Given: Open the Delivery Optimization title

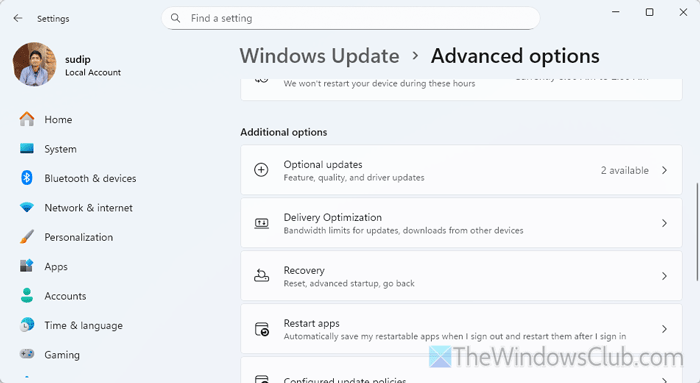Looking at the screenshot, I should point(333,217).
